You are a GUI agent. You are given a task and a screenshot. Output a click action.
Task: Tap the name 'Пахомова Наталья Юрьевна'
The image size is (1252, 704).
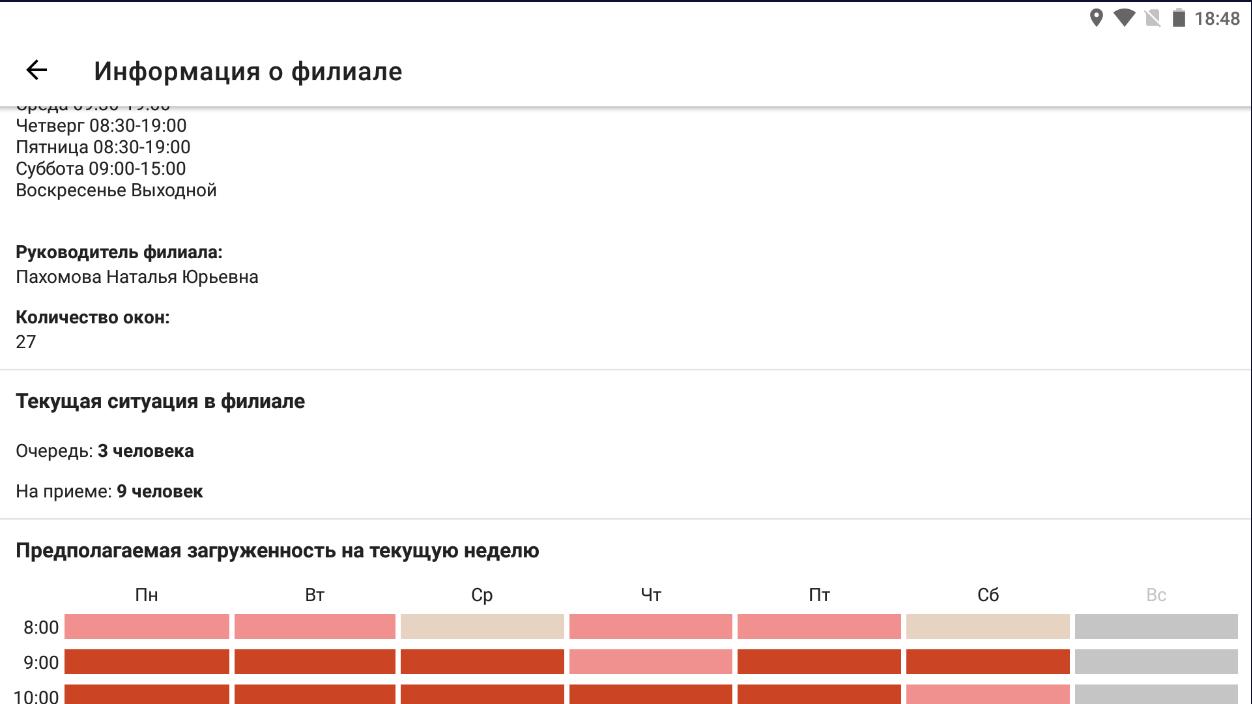[137, 277]
